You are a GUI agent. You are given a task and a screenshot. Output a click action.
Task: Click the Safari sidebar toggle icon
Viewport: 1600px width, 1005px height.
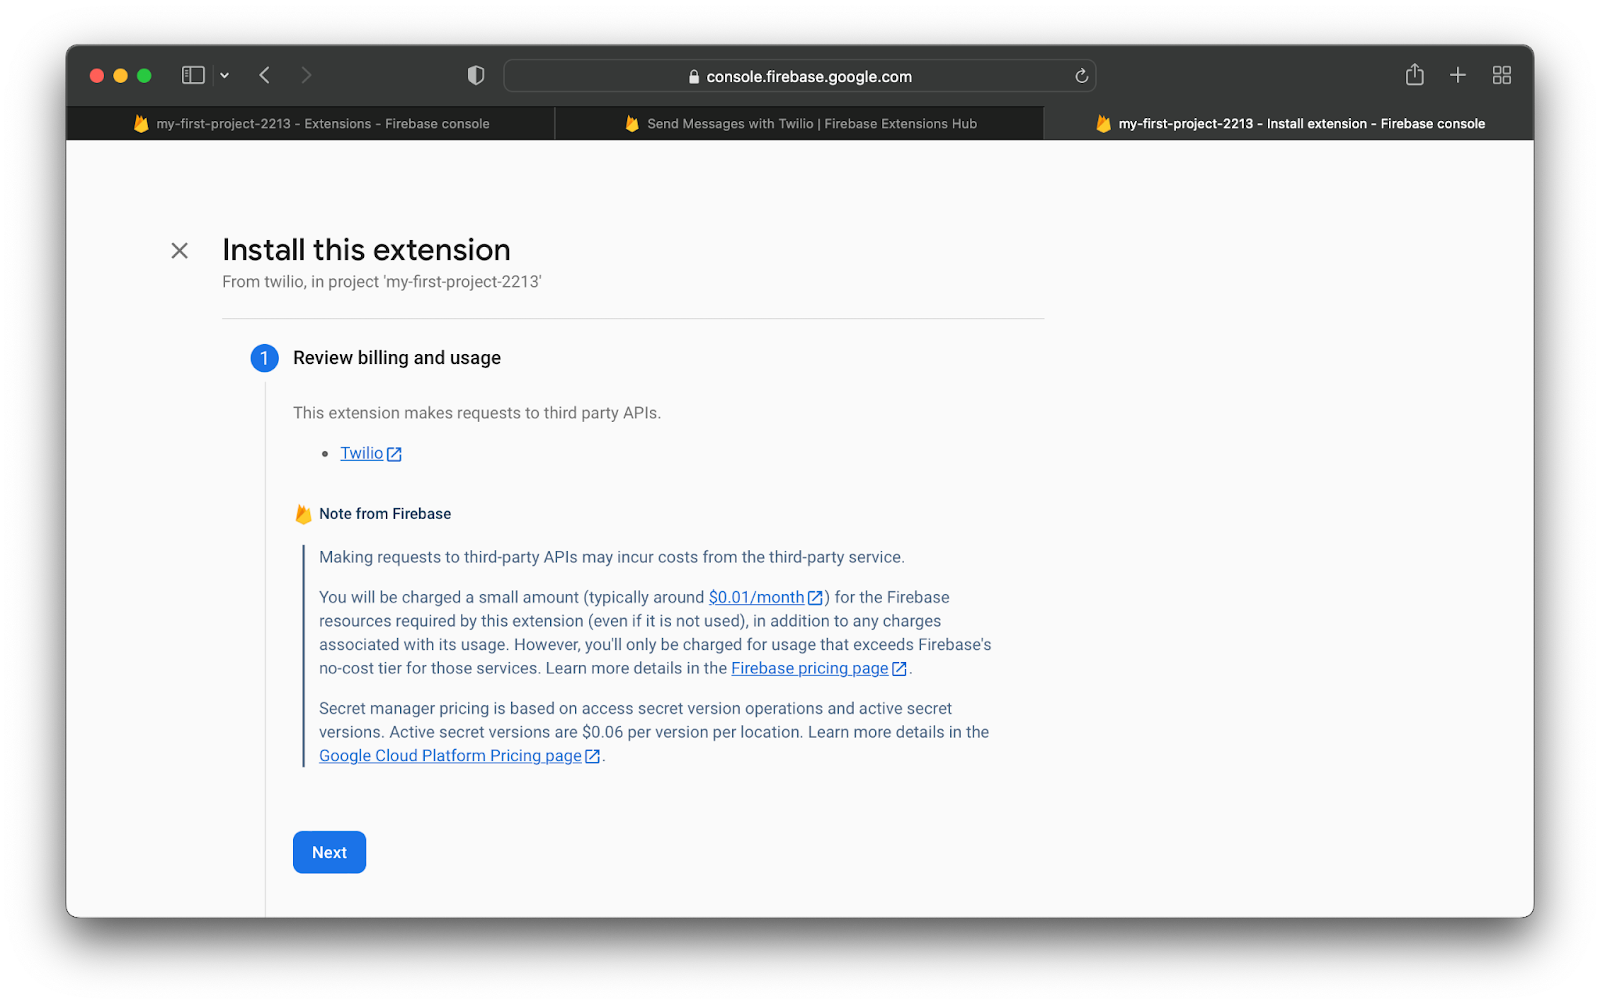(x=193, y=75)
